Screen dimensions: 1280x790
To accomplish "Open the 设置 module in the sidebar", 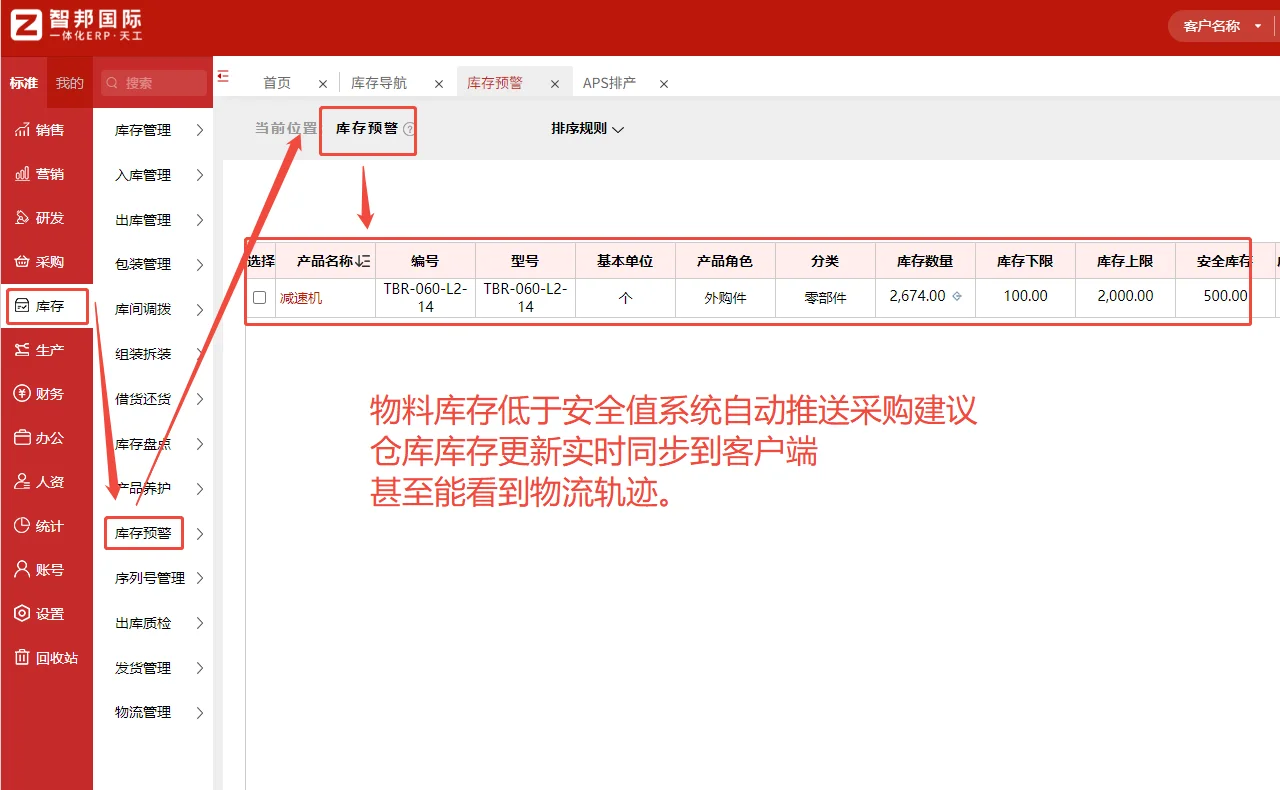I will [x=47, y=613].
